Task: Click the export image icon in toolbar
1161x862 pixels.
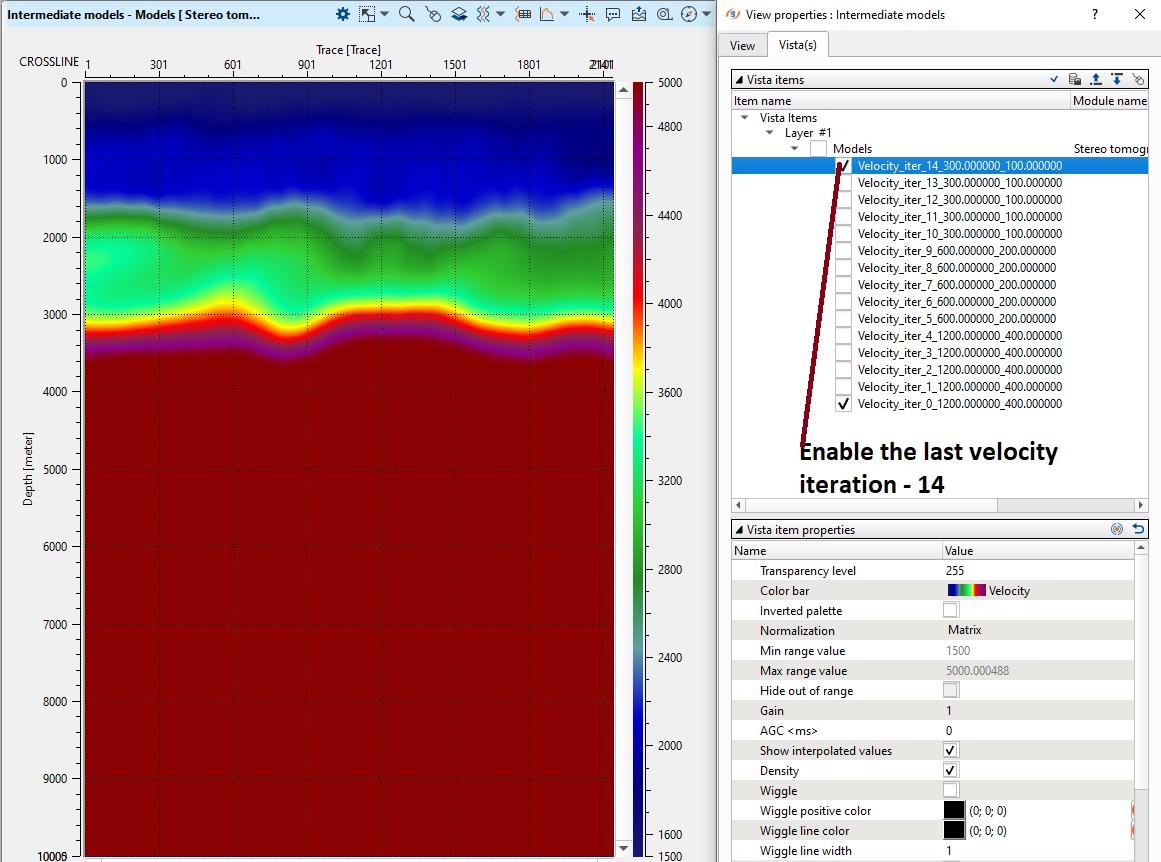Action: coord(639,14)
